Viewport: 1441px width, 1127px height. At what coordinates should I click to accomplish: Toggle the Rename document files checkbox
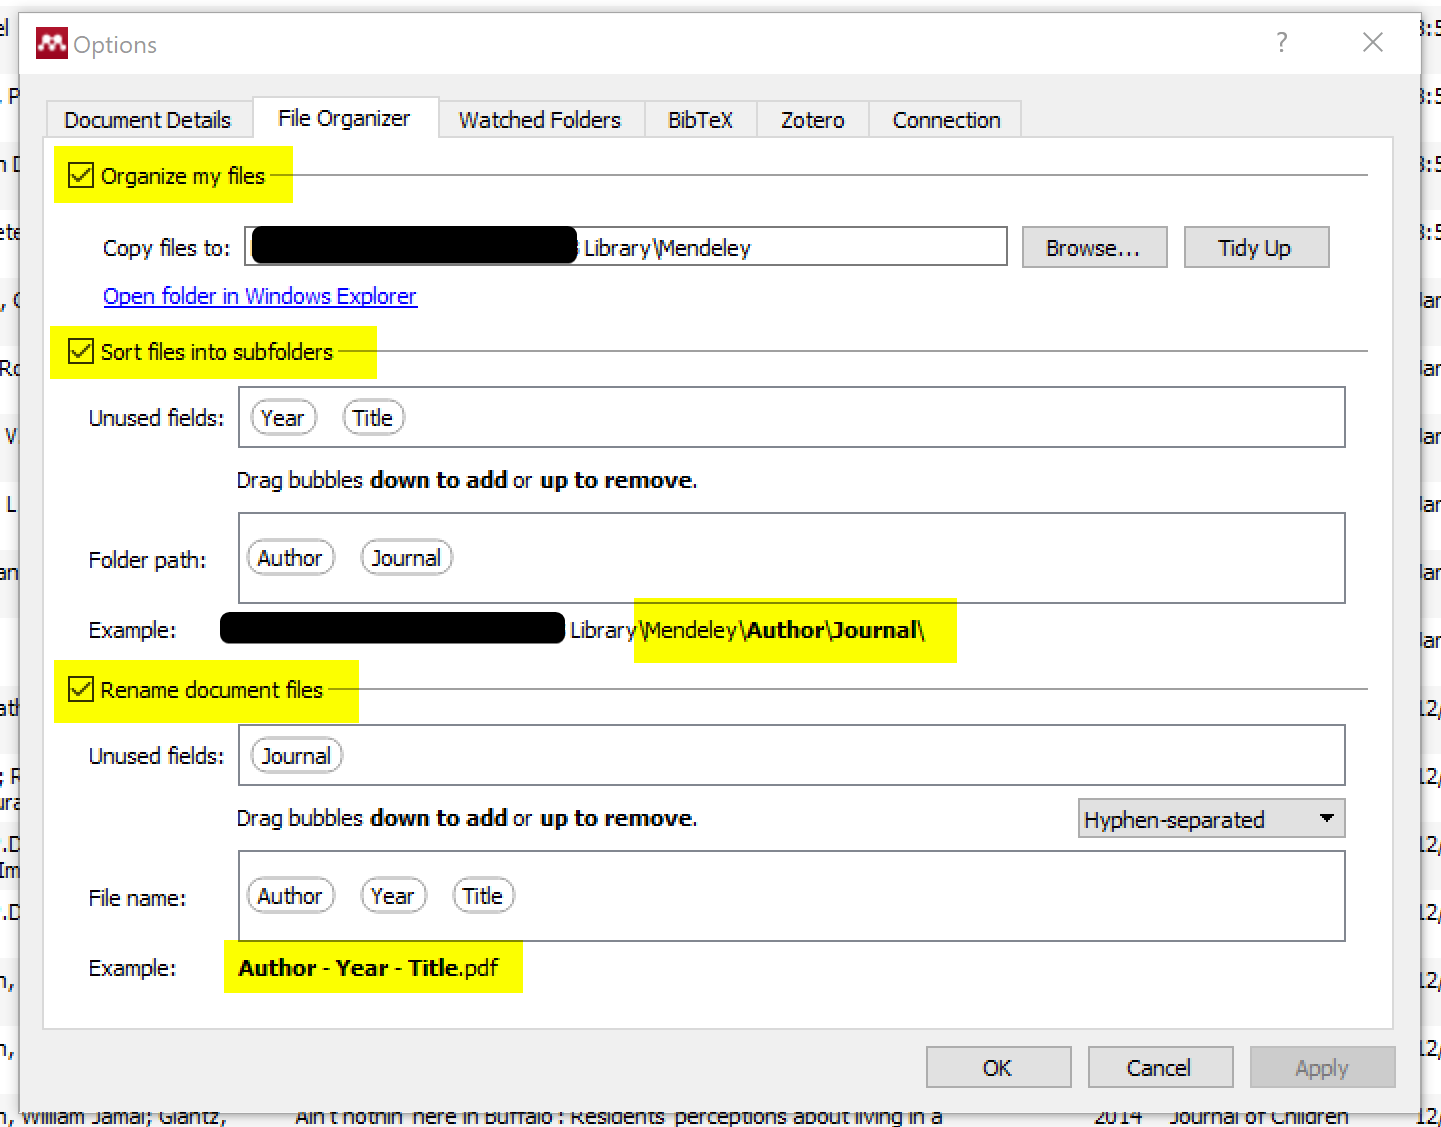tap(81, 689)
